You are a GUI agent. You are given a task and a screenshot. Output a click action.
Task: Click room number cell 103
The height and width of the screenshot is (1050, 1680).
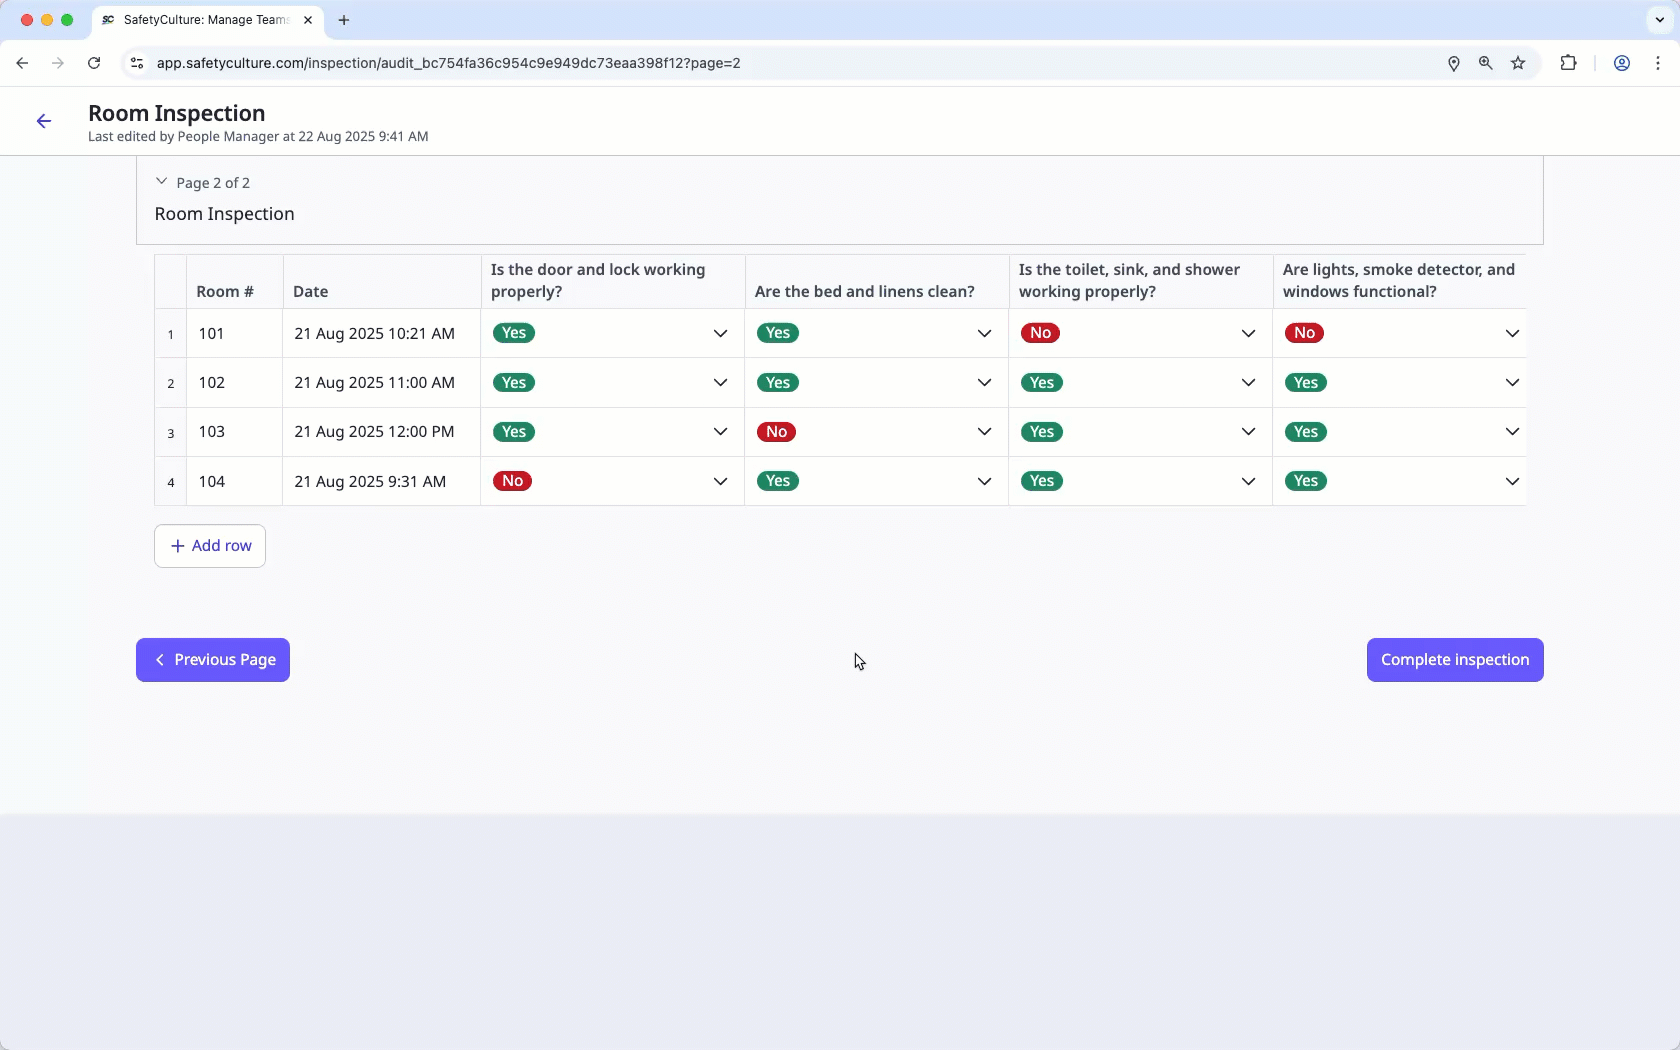pos(234,432)
